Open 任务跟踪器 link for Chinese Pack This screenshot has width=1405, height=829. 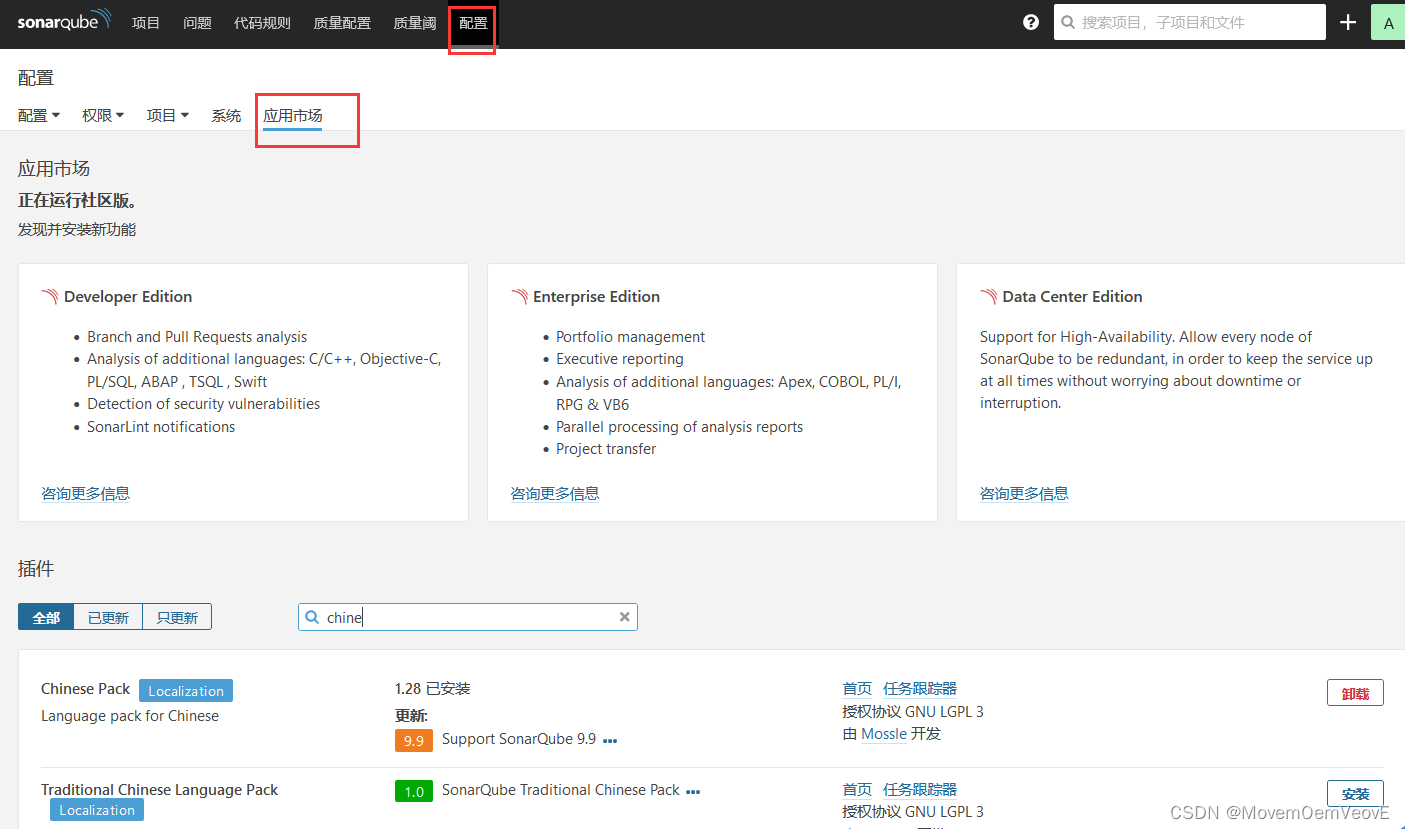click(x=920, y=688)
